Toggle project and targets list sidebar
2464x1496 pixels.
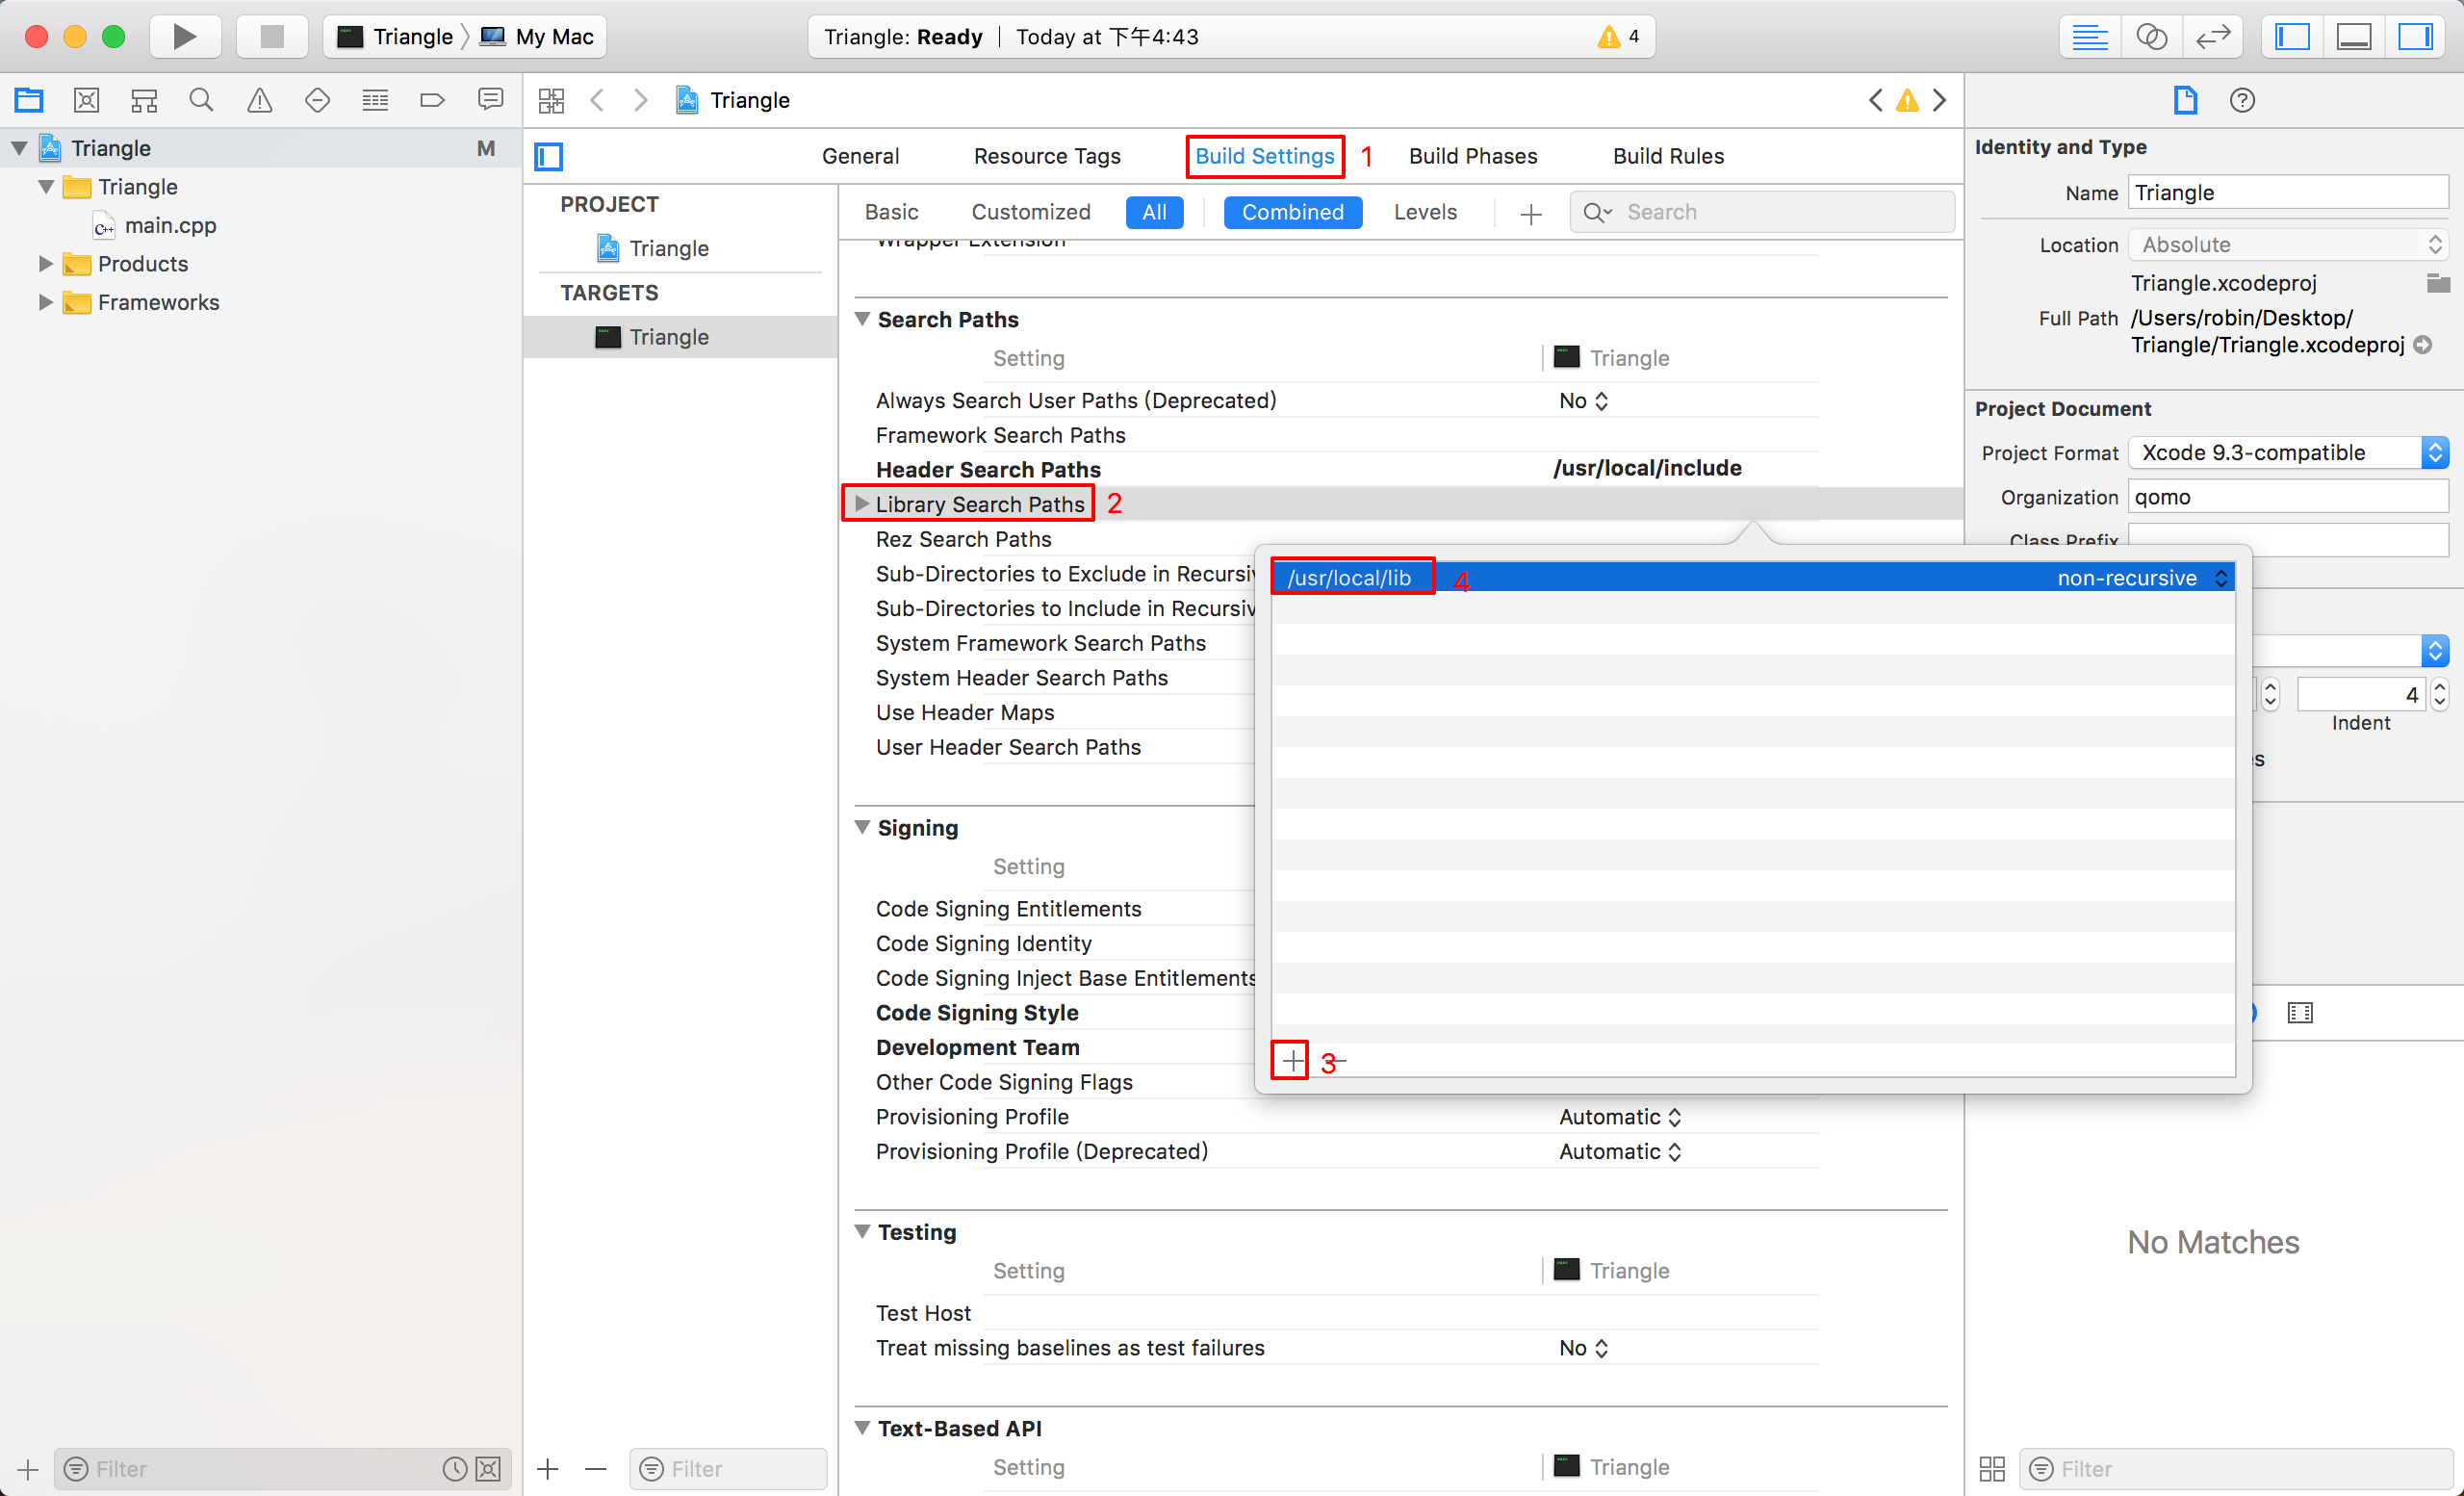click(x=549, y=156)
